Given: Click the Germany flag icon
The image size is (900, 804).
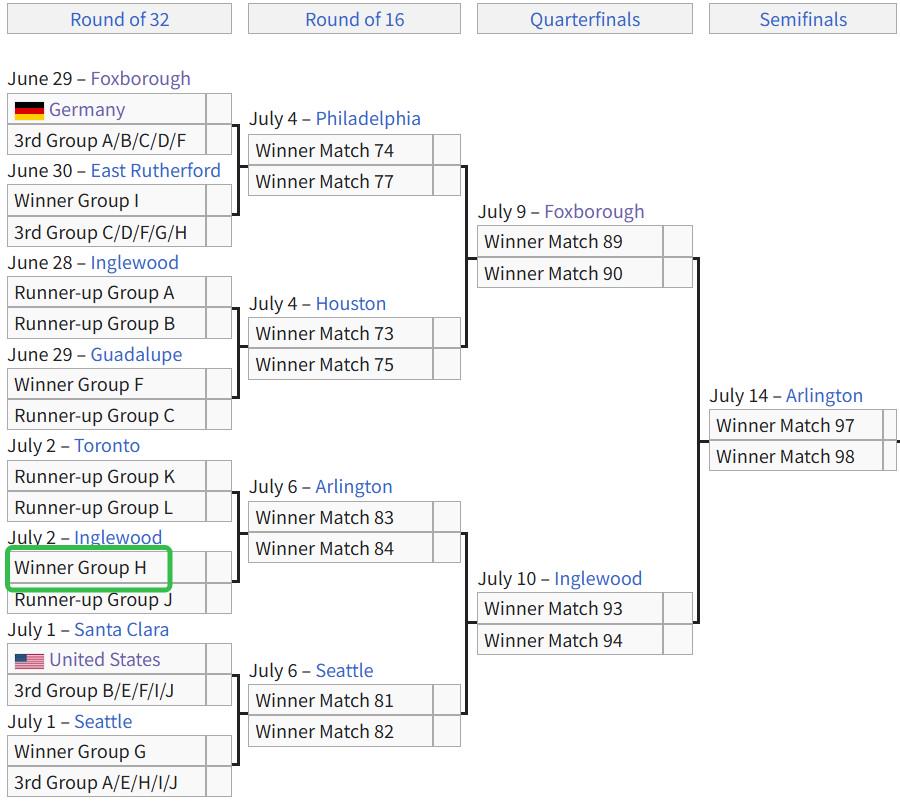Looking at the screenshot, I should 29,110.
